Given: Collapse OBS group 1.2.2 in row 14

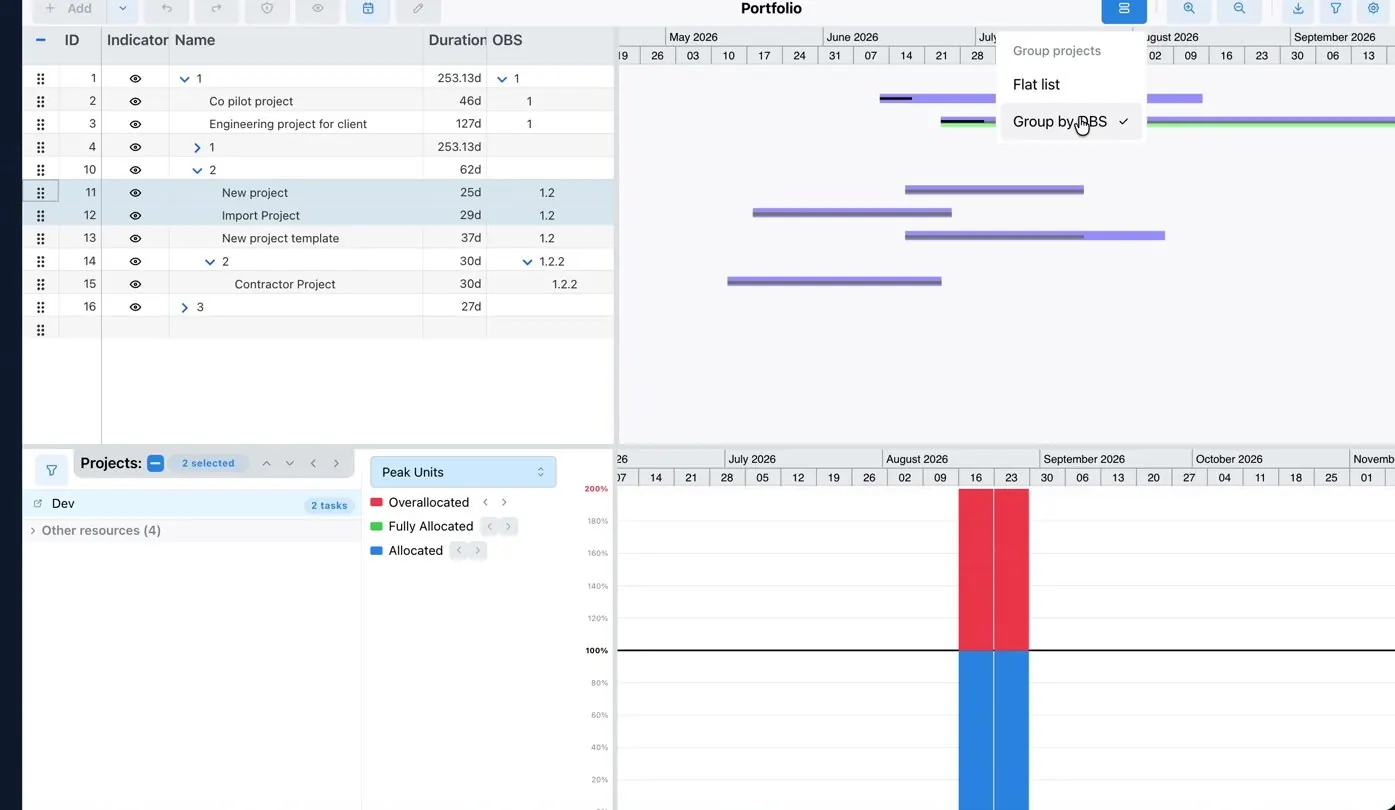Looking at the screenshot, I should pos(527,262).
